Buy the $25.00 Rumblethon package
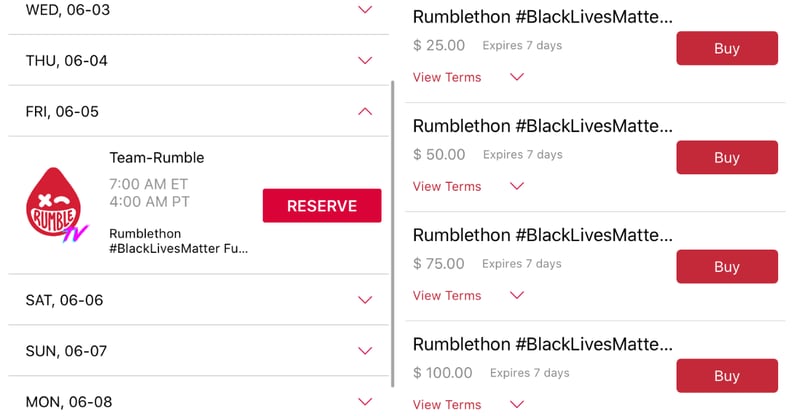Viewport: 792px width, 416px height. (727, 48)
